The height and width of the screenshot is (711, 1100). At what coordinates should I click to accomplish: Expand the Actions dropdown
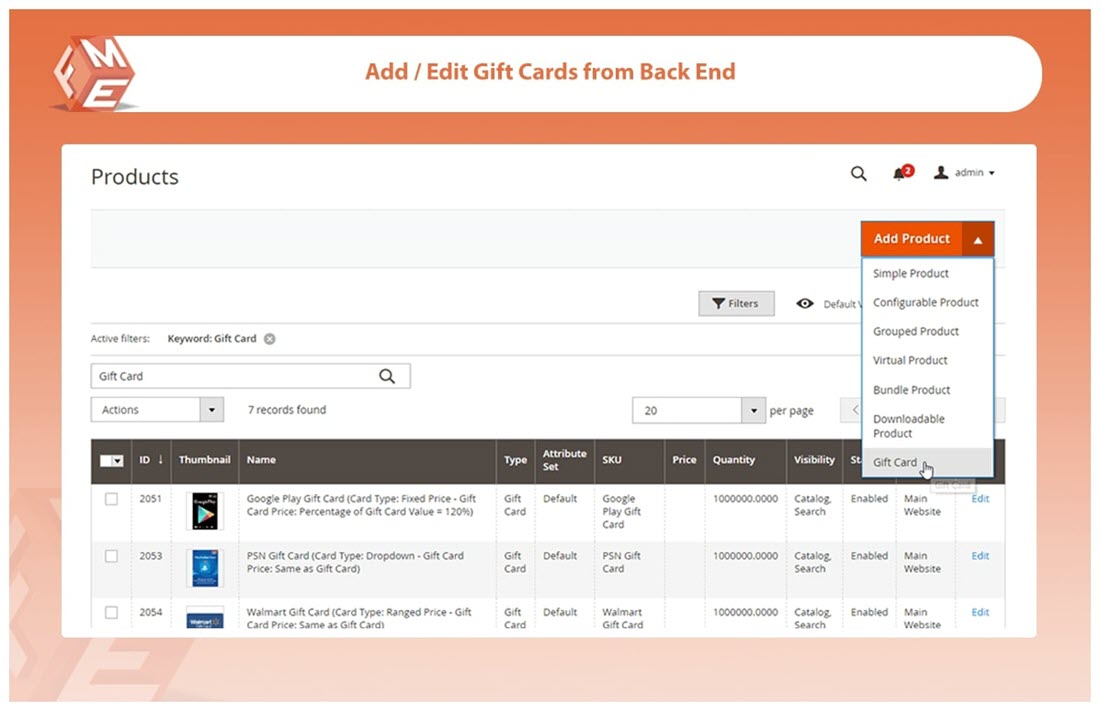pyautogui.click(x=211, y=410)
